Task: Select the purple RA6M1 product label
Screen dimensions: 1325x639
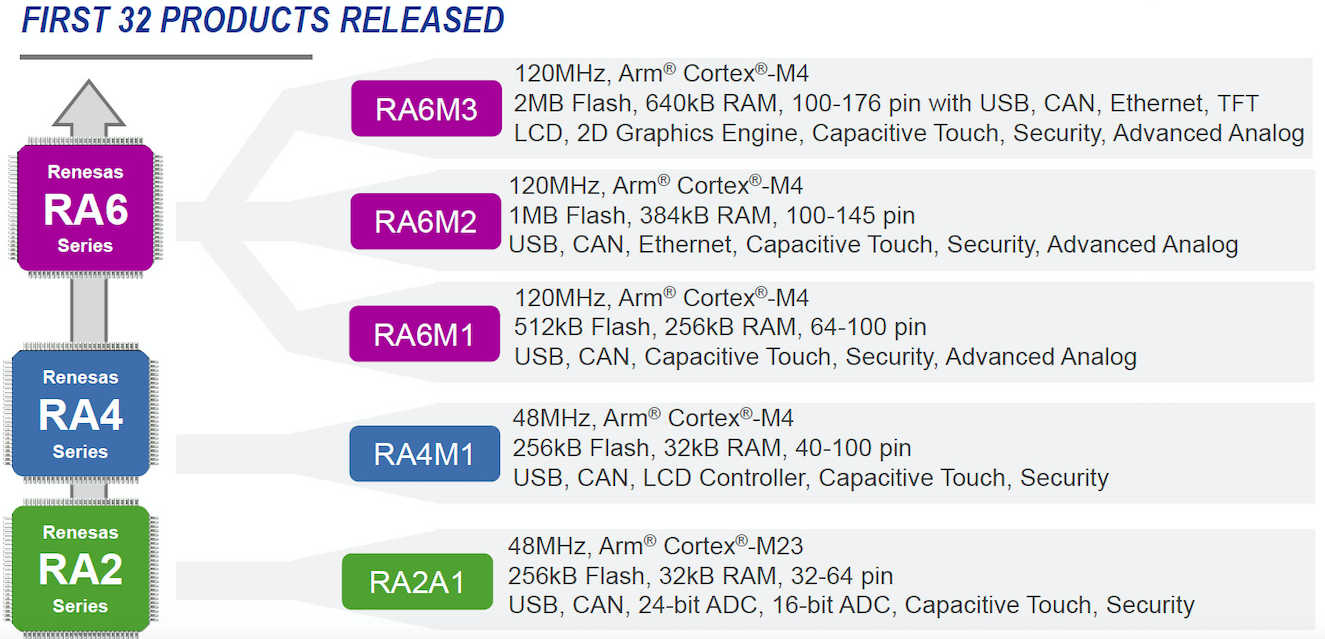Action: [424, 334]
